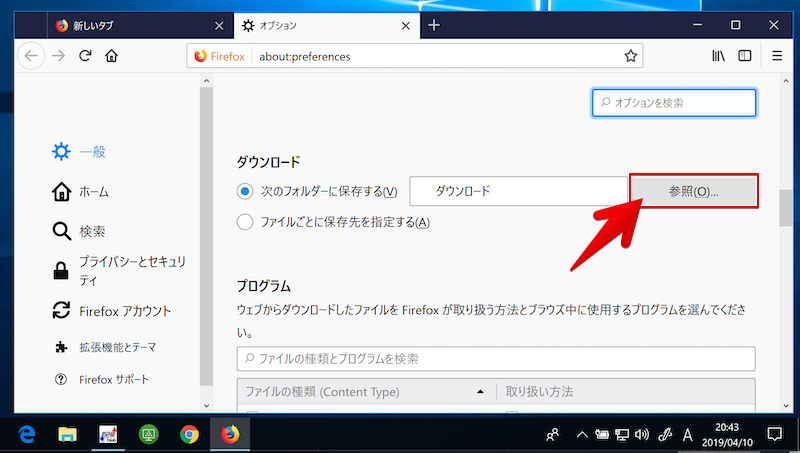Click the オプションを検索 search field
Viewport: 800px width, 453px height.
click(x=674, y=102)
